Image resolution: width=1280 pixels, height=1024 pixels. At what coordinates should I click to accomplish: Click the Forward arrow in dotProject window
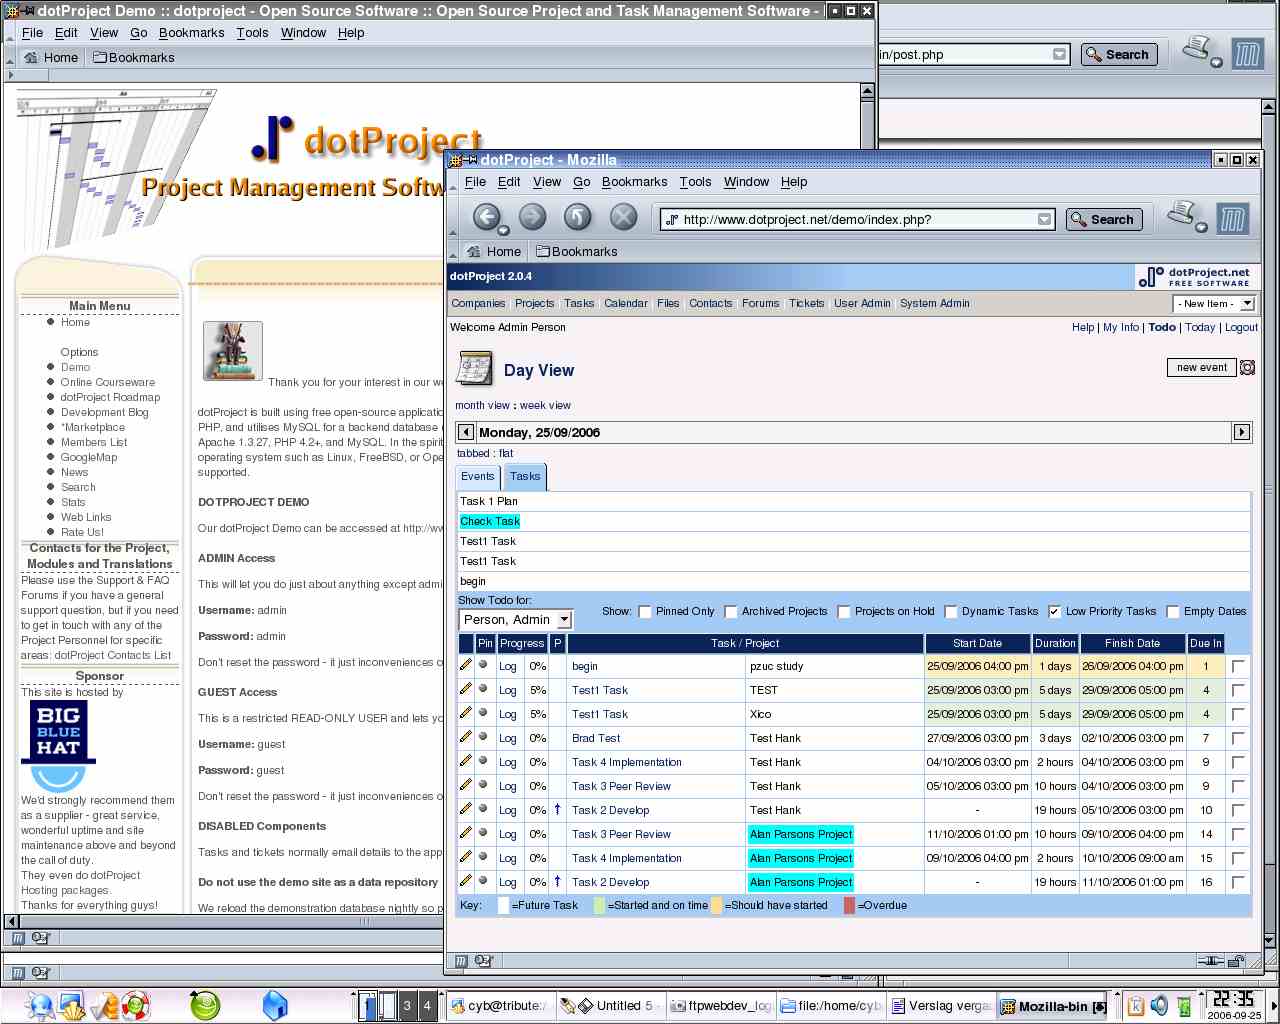(x=532, y=217)
